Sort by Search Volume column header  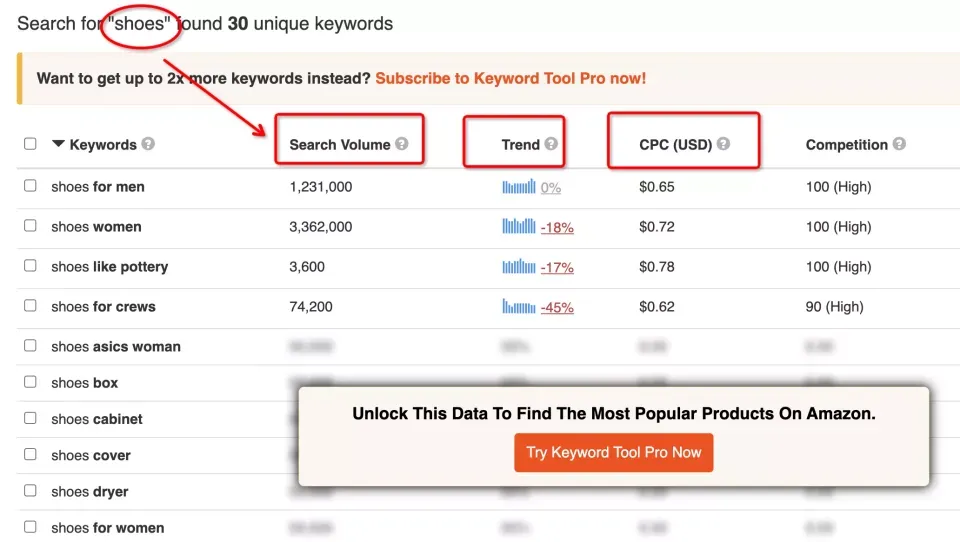(340, 145)
